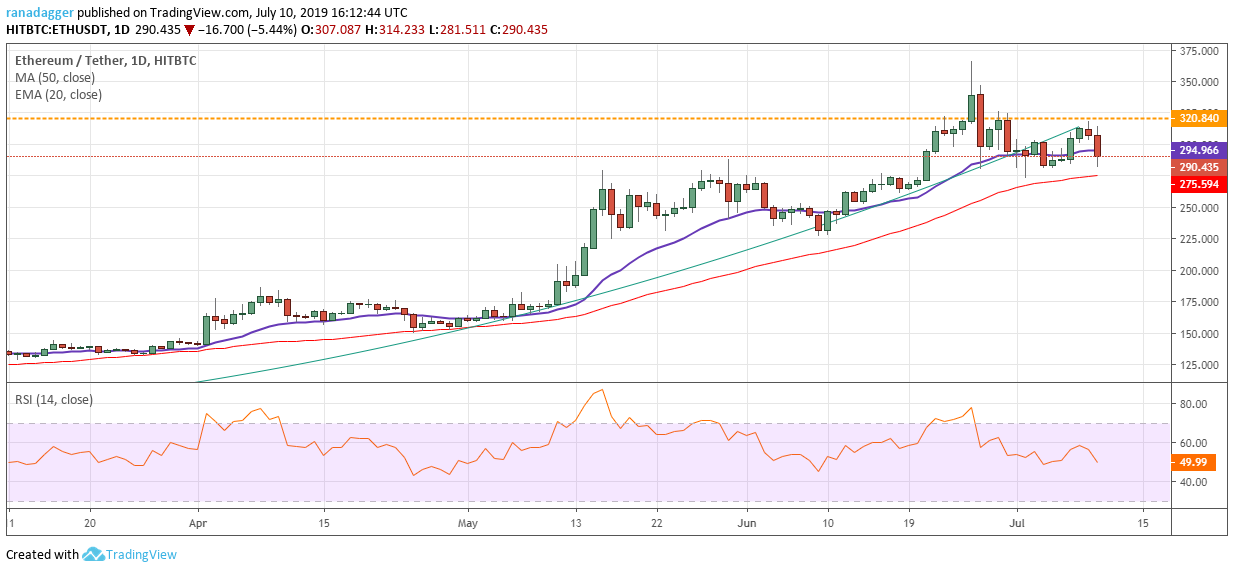Click the 350.000 price axis label
Image resolution: width=1234 pixels, height=572 pixels.
click(1199, 82)
